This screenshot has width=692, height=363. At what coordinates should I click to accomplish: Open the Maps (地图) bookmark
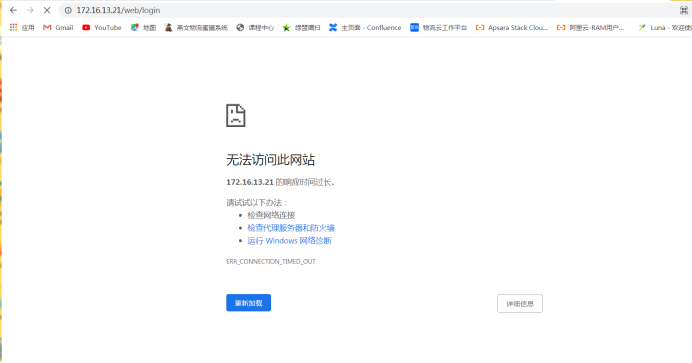point(143,27)
